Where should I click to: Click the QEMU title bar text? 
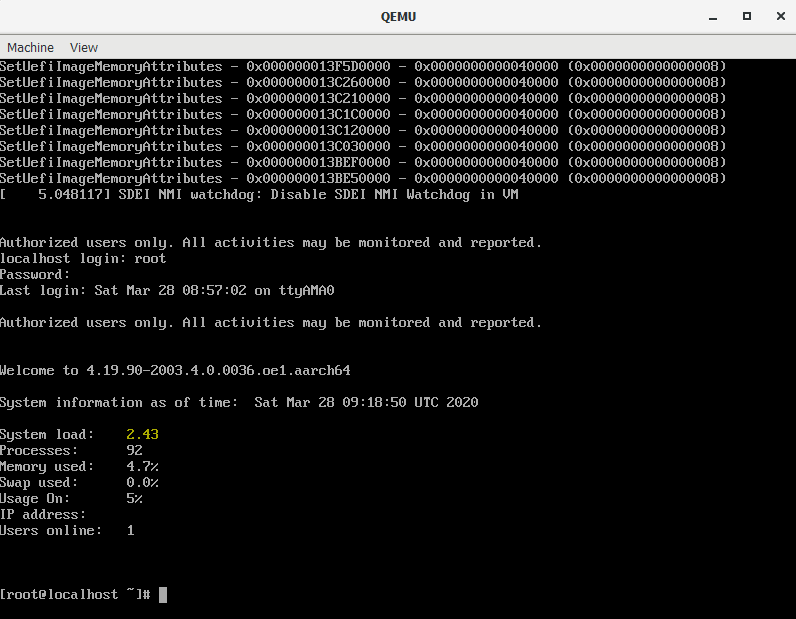398,16
